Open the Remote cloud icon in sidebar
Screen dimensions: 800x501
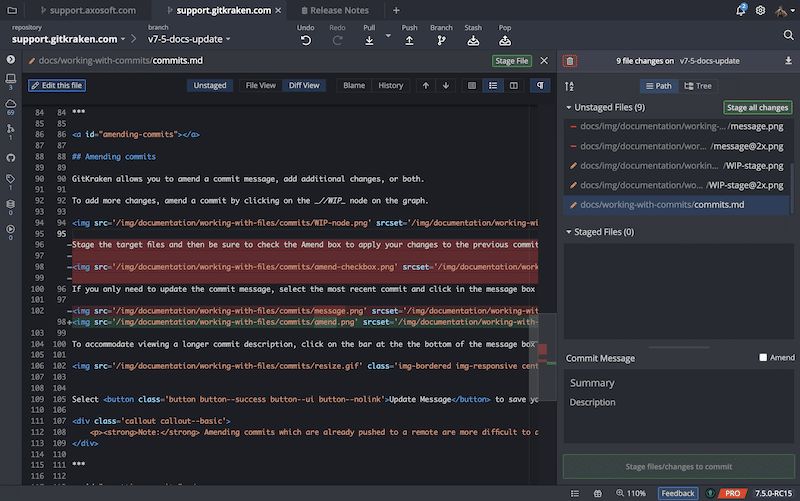point(11,104)
